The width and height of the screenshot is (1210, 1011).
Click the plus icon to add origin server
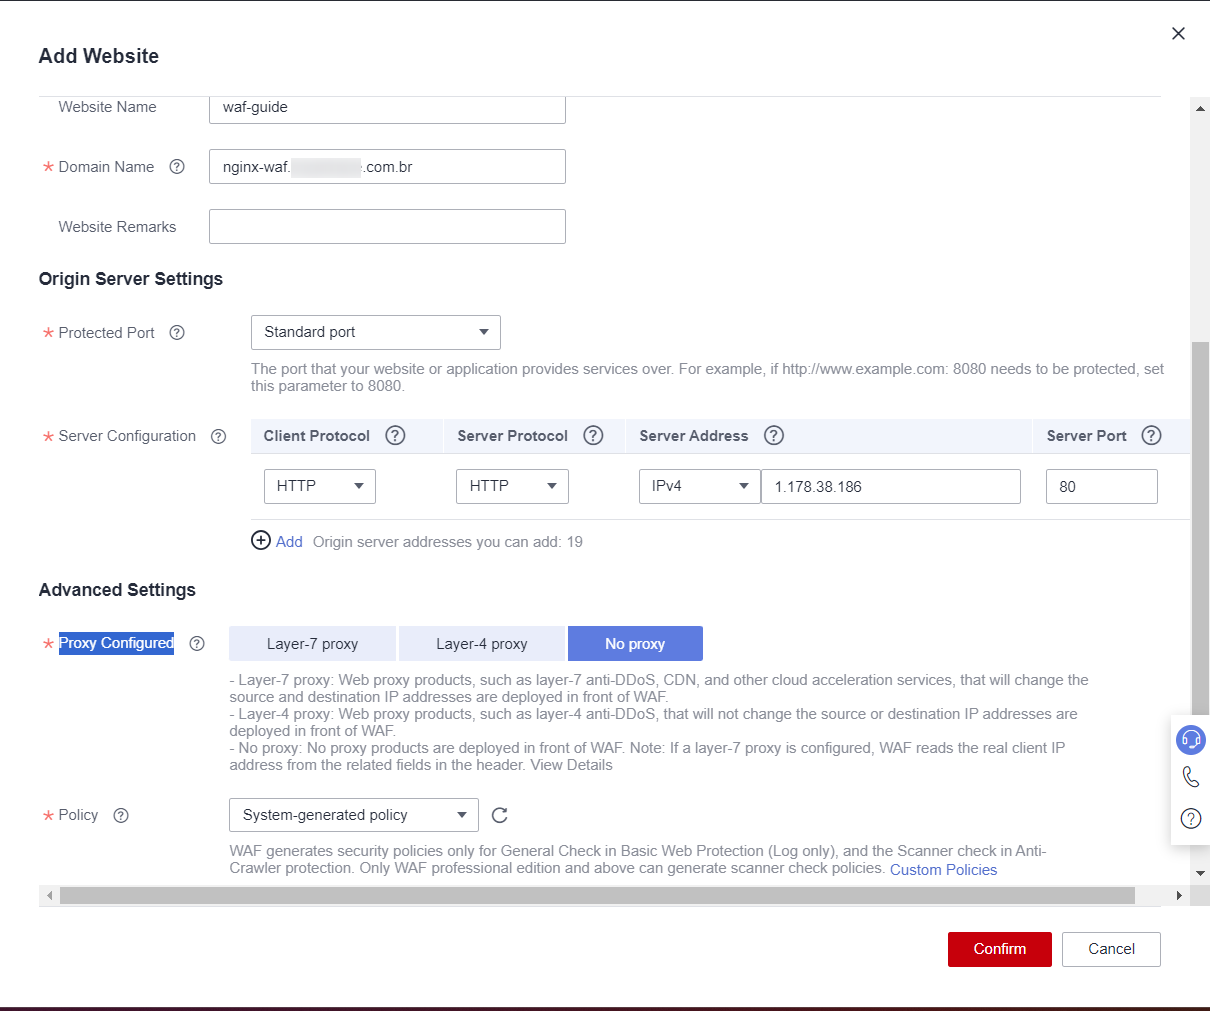(261, 541)
